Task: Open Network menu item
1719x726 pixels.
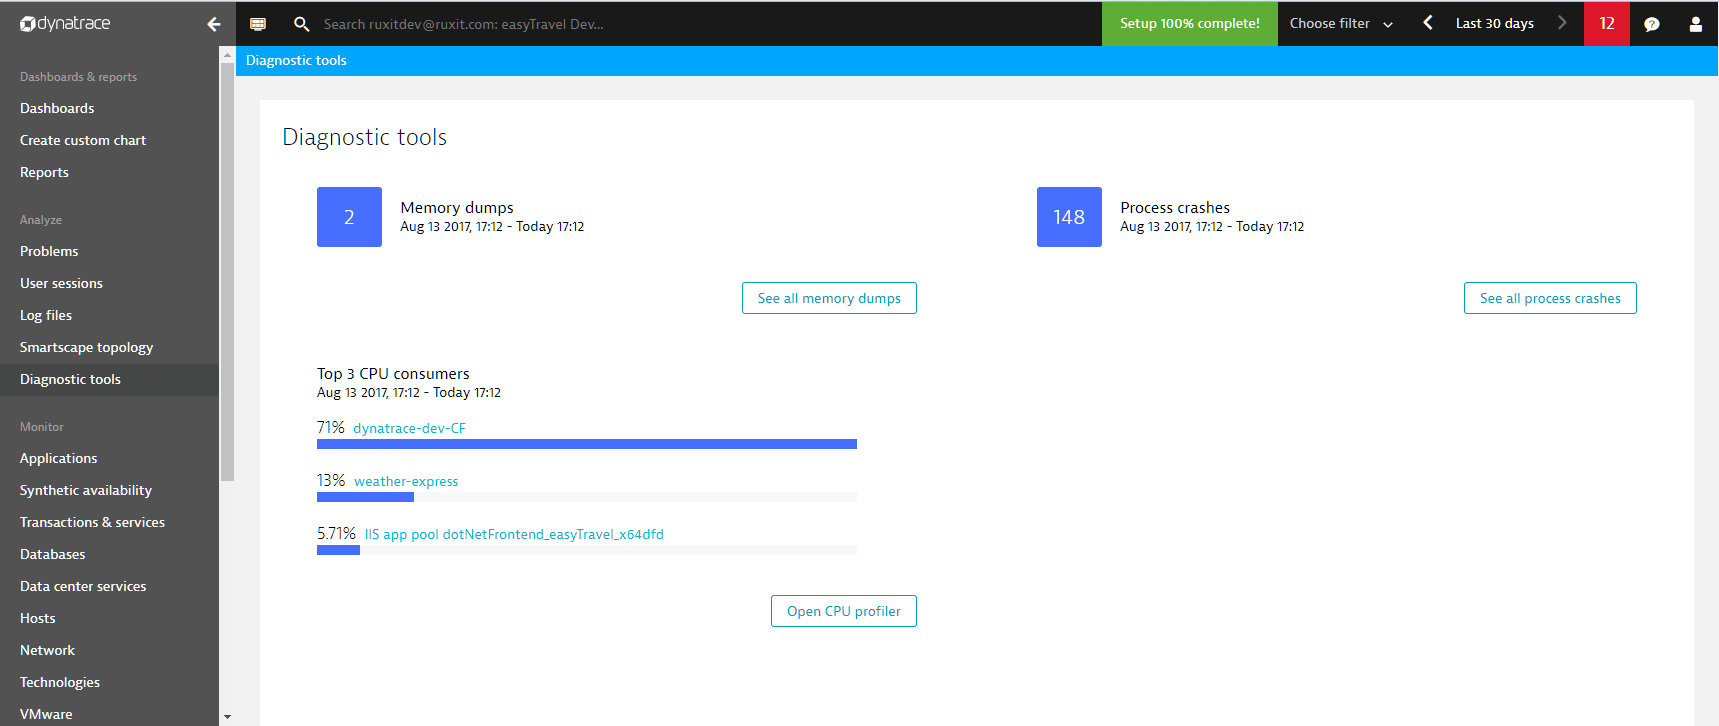Action: point(47,650)
